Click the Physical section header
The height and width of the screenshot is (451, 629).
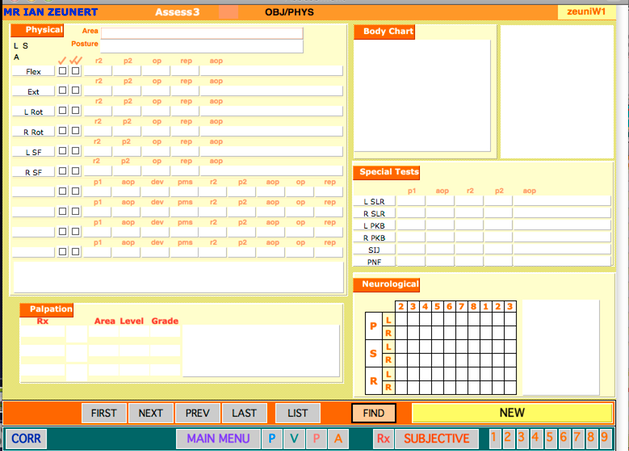click(x=37, y=30)
